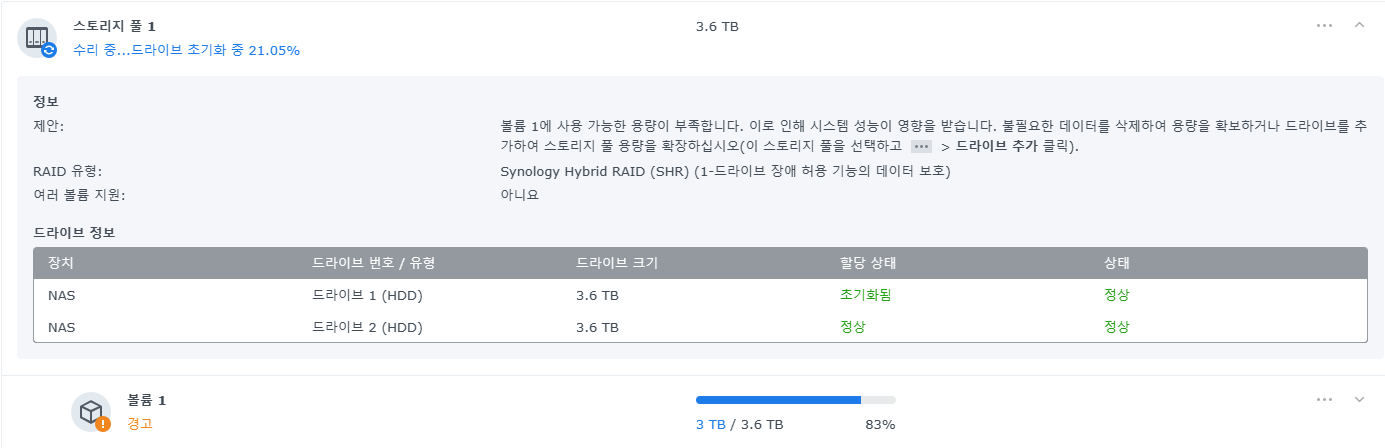1385x448 pixels.
Task: Open the more options menu for 볼륨 1
Action: pyautogui.click(x=1324, y=399)
